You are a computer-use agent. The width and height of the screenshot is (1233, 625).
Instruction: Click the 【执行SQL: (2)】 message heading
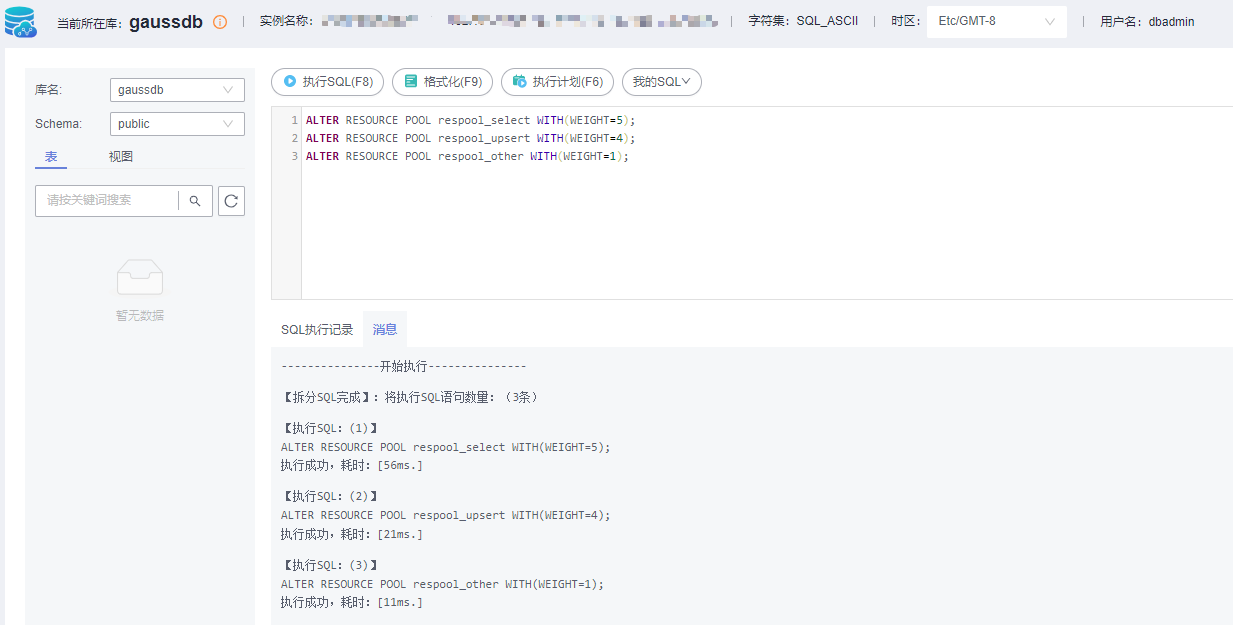coord(330,496)
